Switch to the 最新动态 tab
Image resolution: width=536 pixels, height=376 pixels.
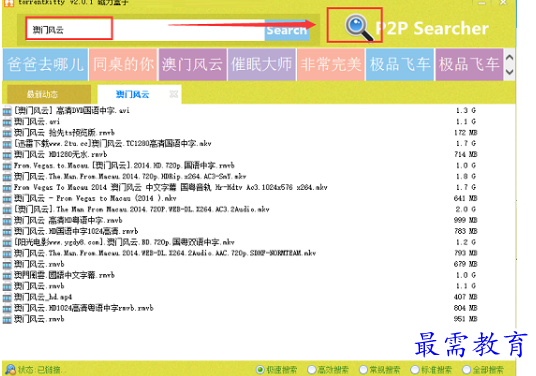49,94
